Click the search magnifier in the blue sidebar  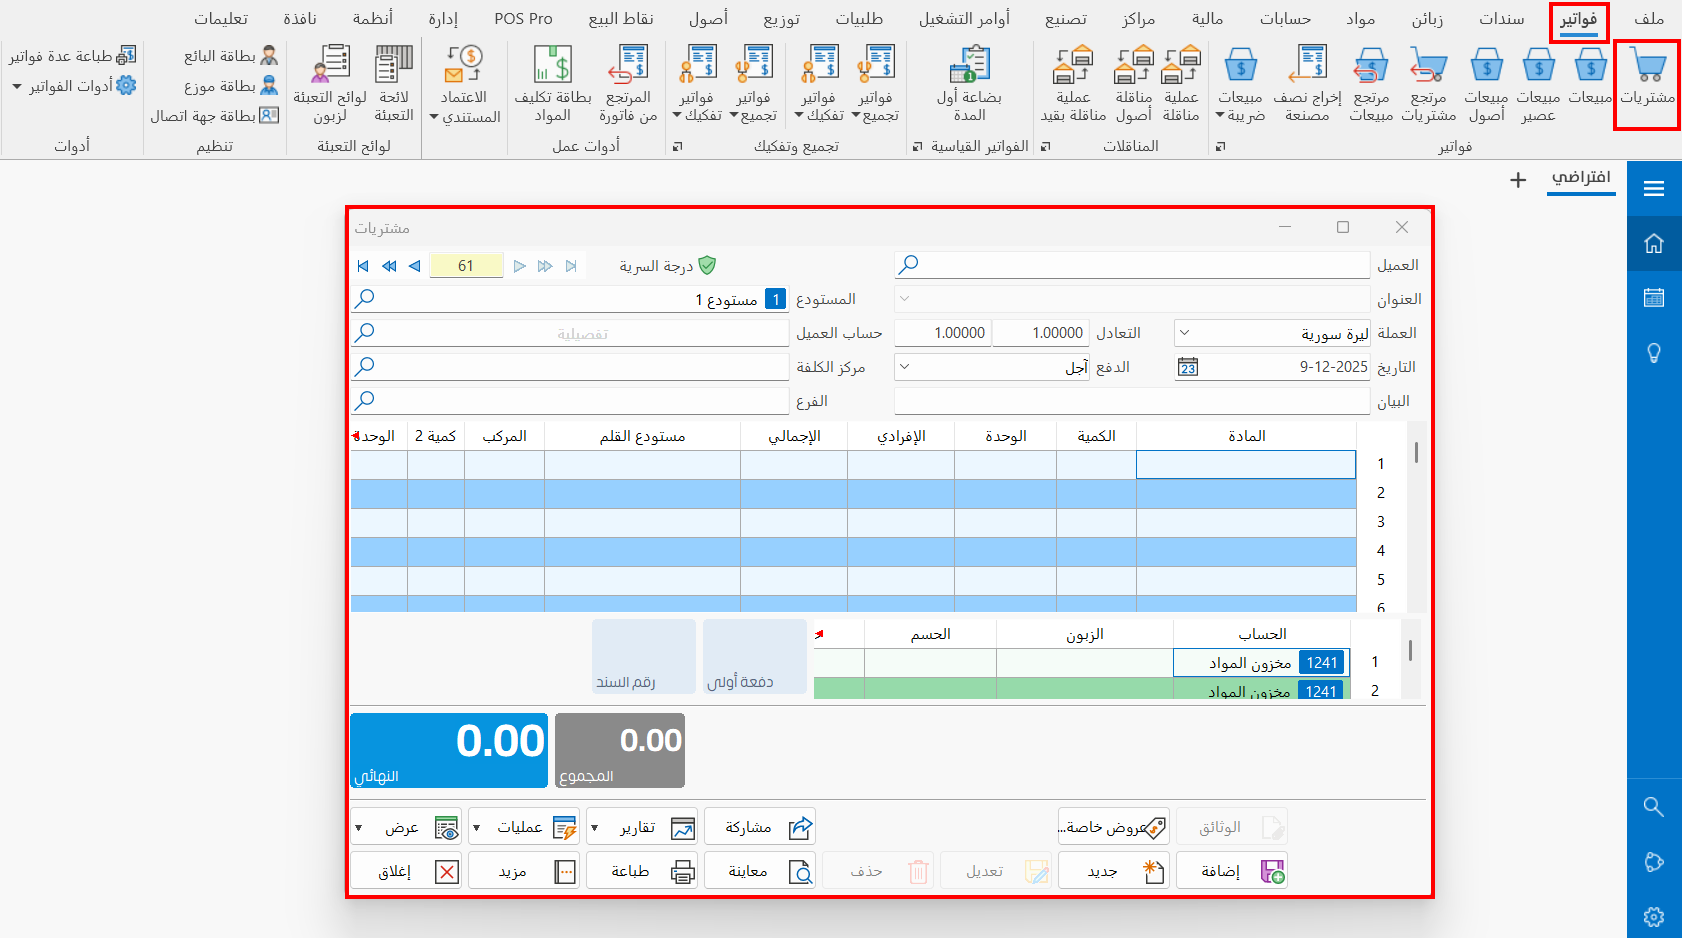(1654, 807)
